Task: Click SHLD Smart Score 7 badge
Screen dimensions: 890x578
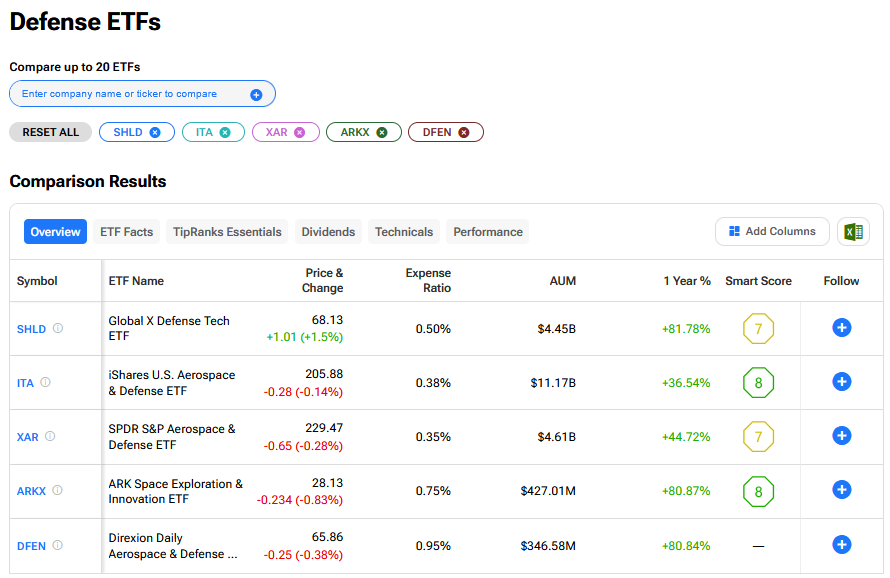Action: pyautogui.click(x=758, y=329)
